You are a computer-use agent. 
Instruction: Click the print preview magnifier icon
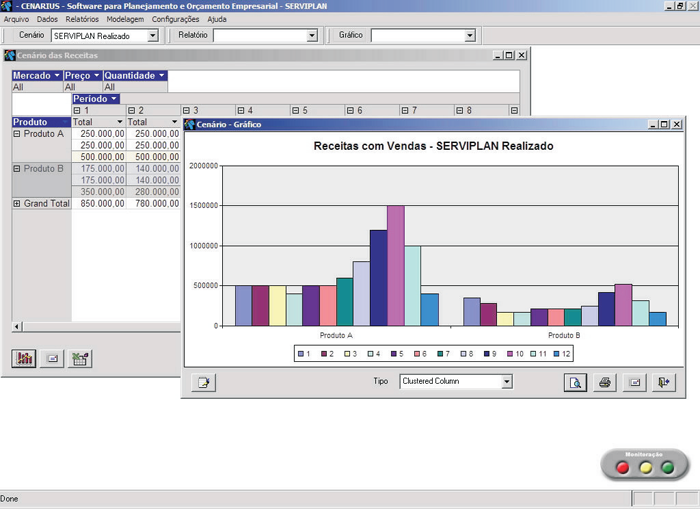pyautogui.click(x=575, y=382)
